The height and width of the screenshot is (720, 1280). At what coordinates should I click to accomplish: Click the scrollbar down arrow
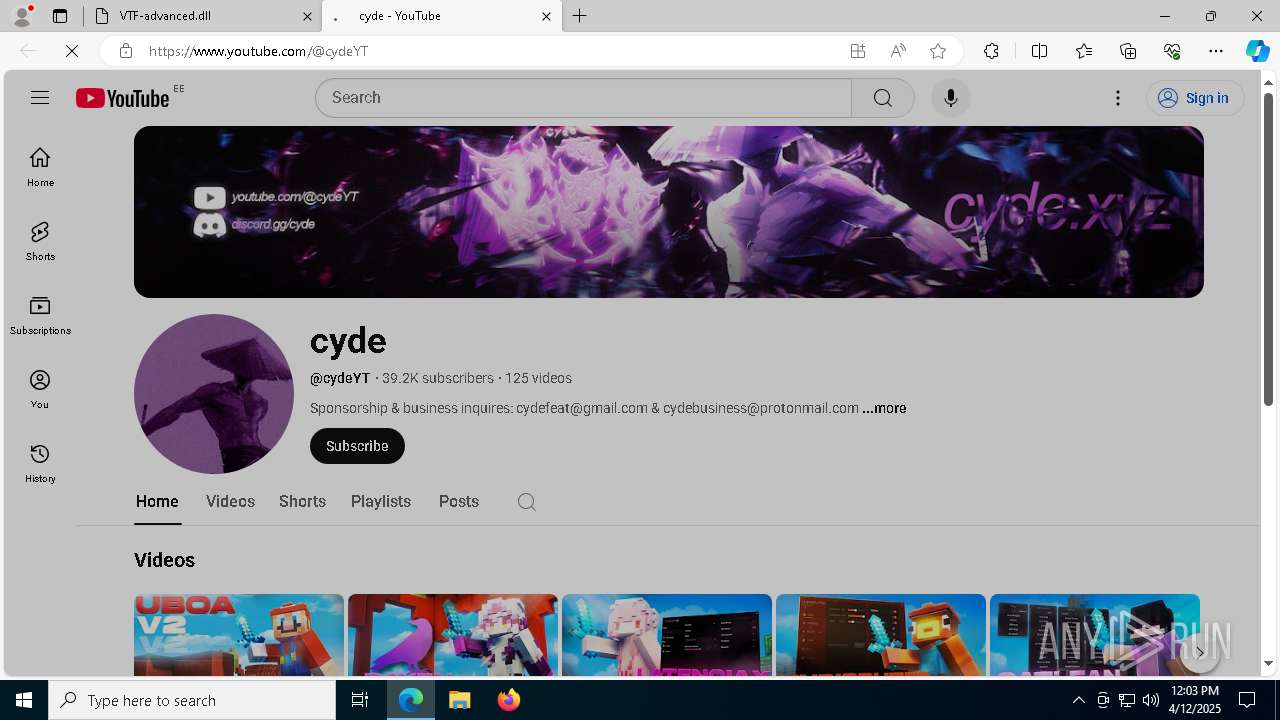pyautogui.click(x=1268, y=663)
